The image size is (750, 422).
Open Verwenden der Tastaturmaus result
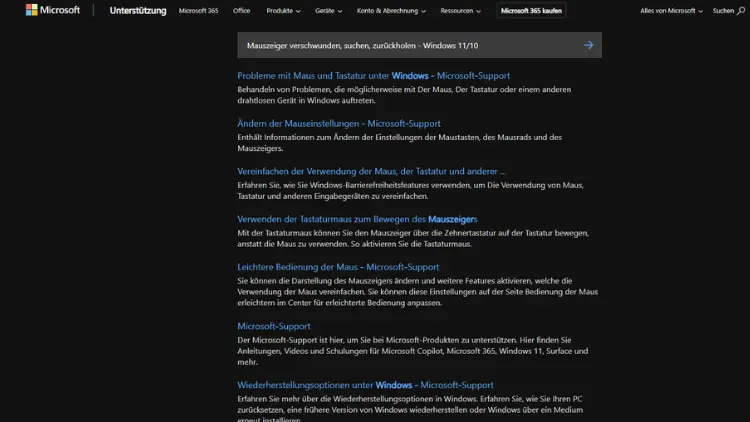tap(357, 219)
